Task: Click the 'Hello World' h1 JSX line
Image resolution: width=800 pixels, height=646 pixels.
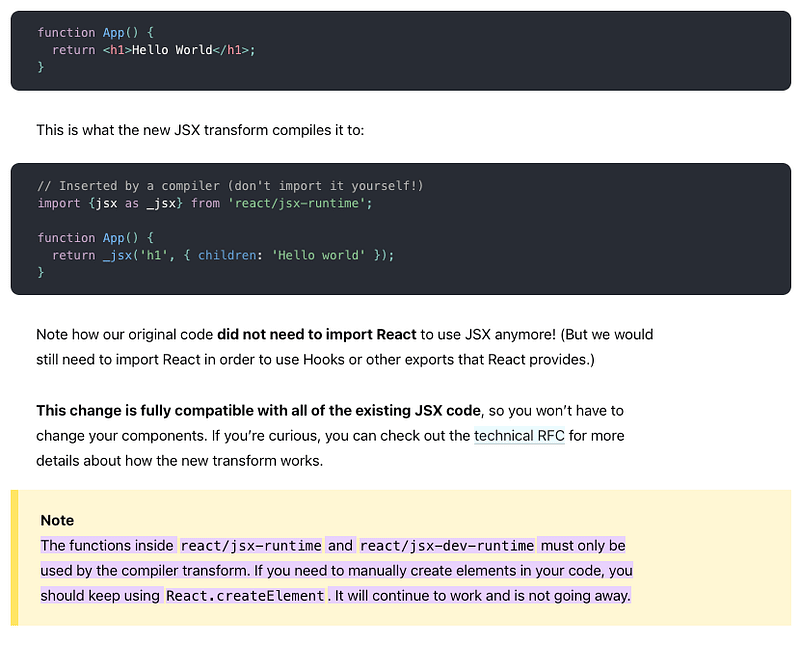Action: tap(178, 50)
